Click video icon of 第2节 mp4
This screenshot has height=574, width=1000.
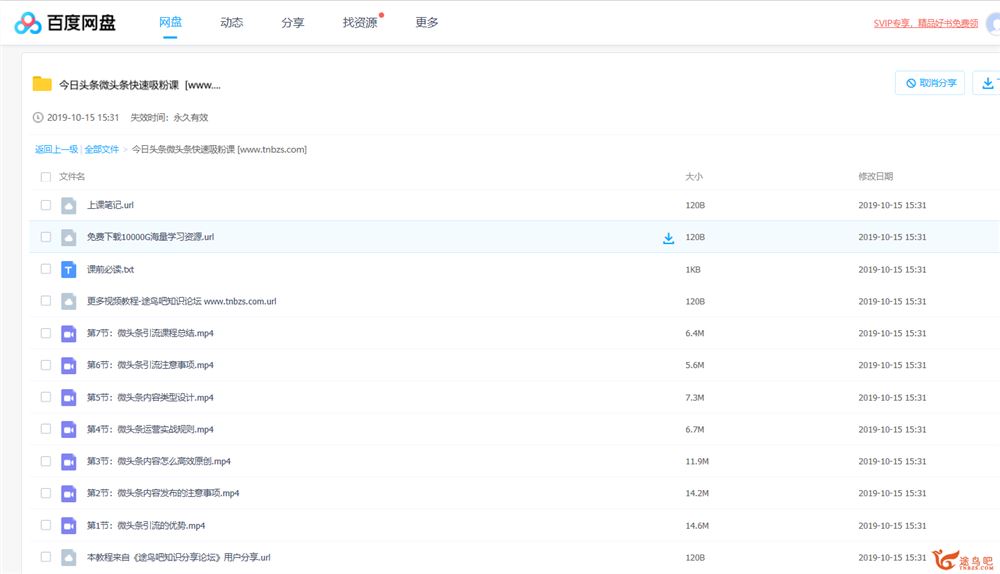tap(68, 493)
